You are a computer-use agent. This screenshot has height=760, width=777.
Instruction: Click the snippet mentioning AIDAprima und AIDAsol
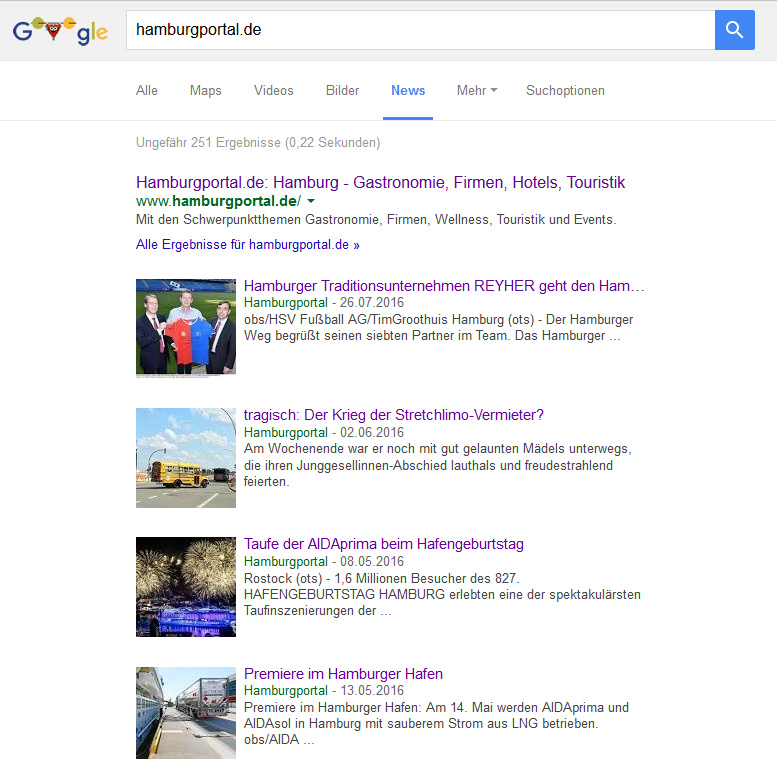tap(436, 723)
